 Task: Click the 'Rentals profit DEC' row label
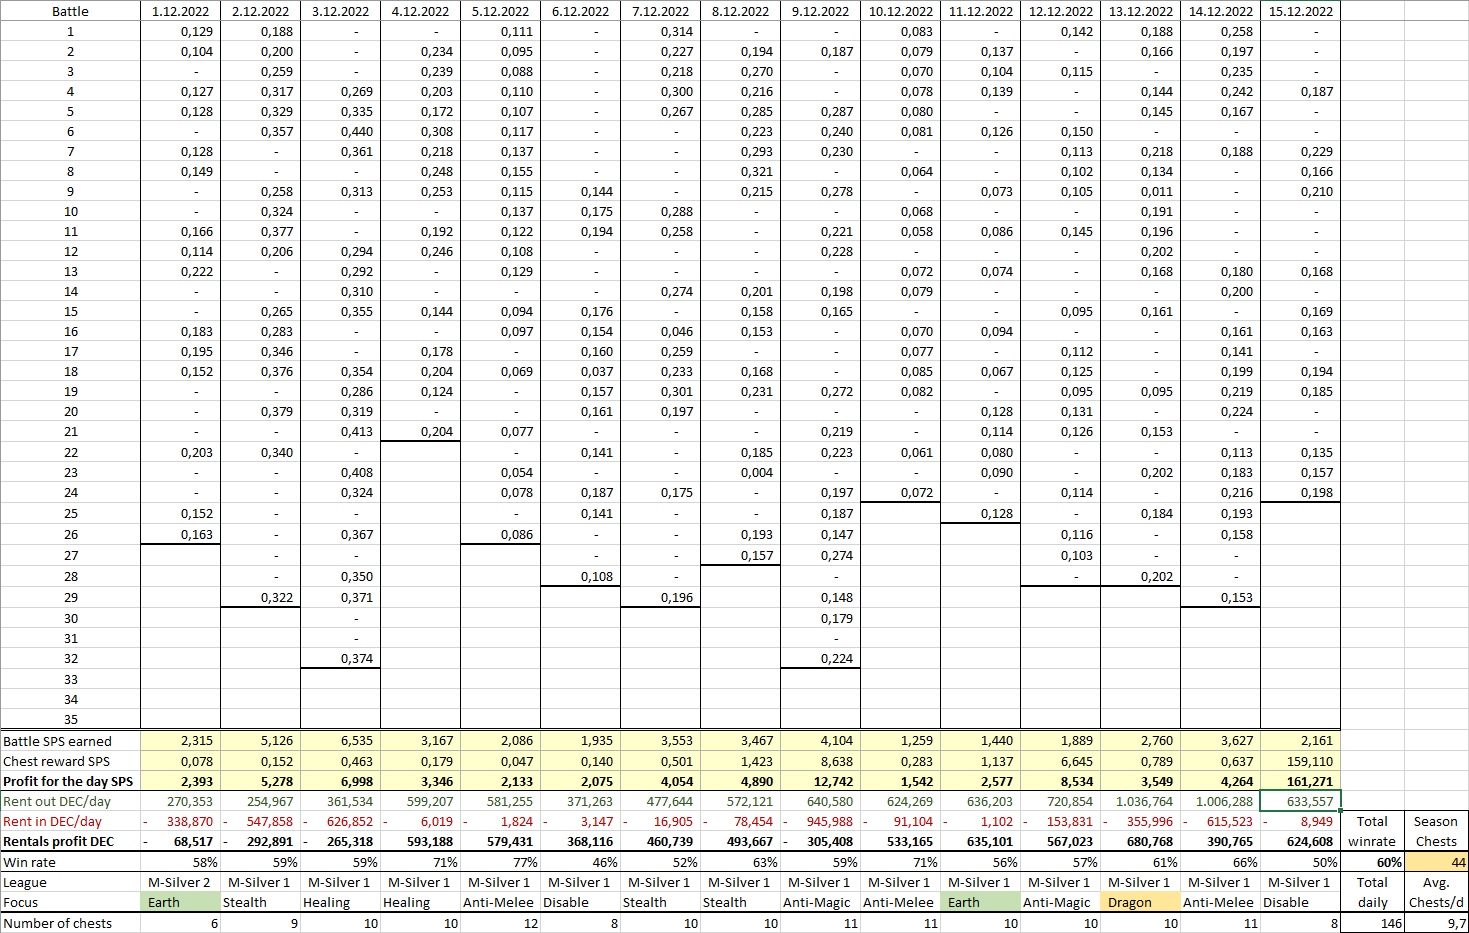click(58, 841)
